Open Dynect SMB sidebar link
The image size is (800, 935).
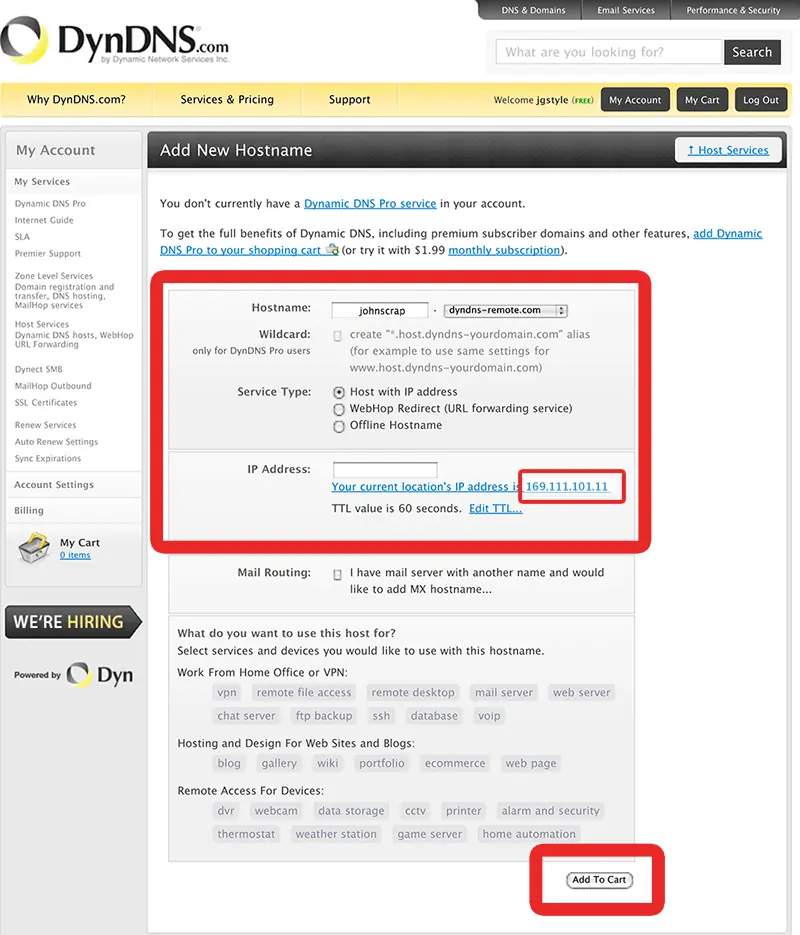point(38,369)
